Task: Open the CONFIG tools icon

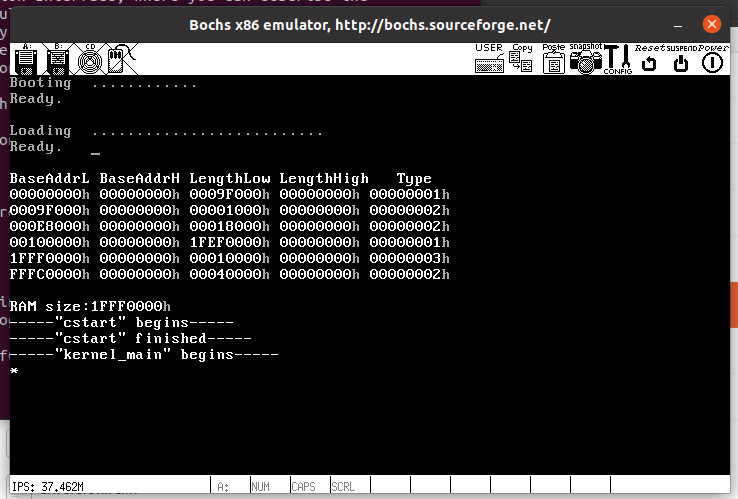Action: click(x=618, y=58)
